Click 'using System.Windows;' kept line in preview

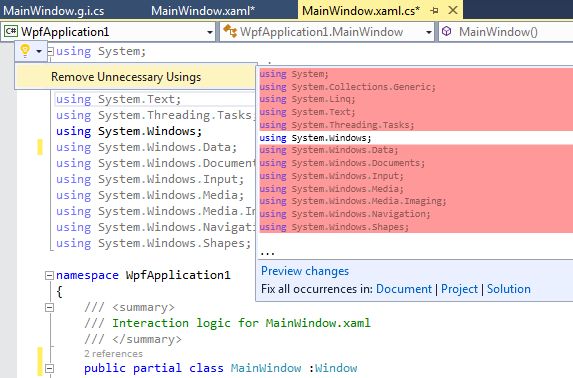pos(315,138)
